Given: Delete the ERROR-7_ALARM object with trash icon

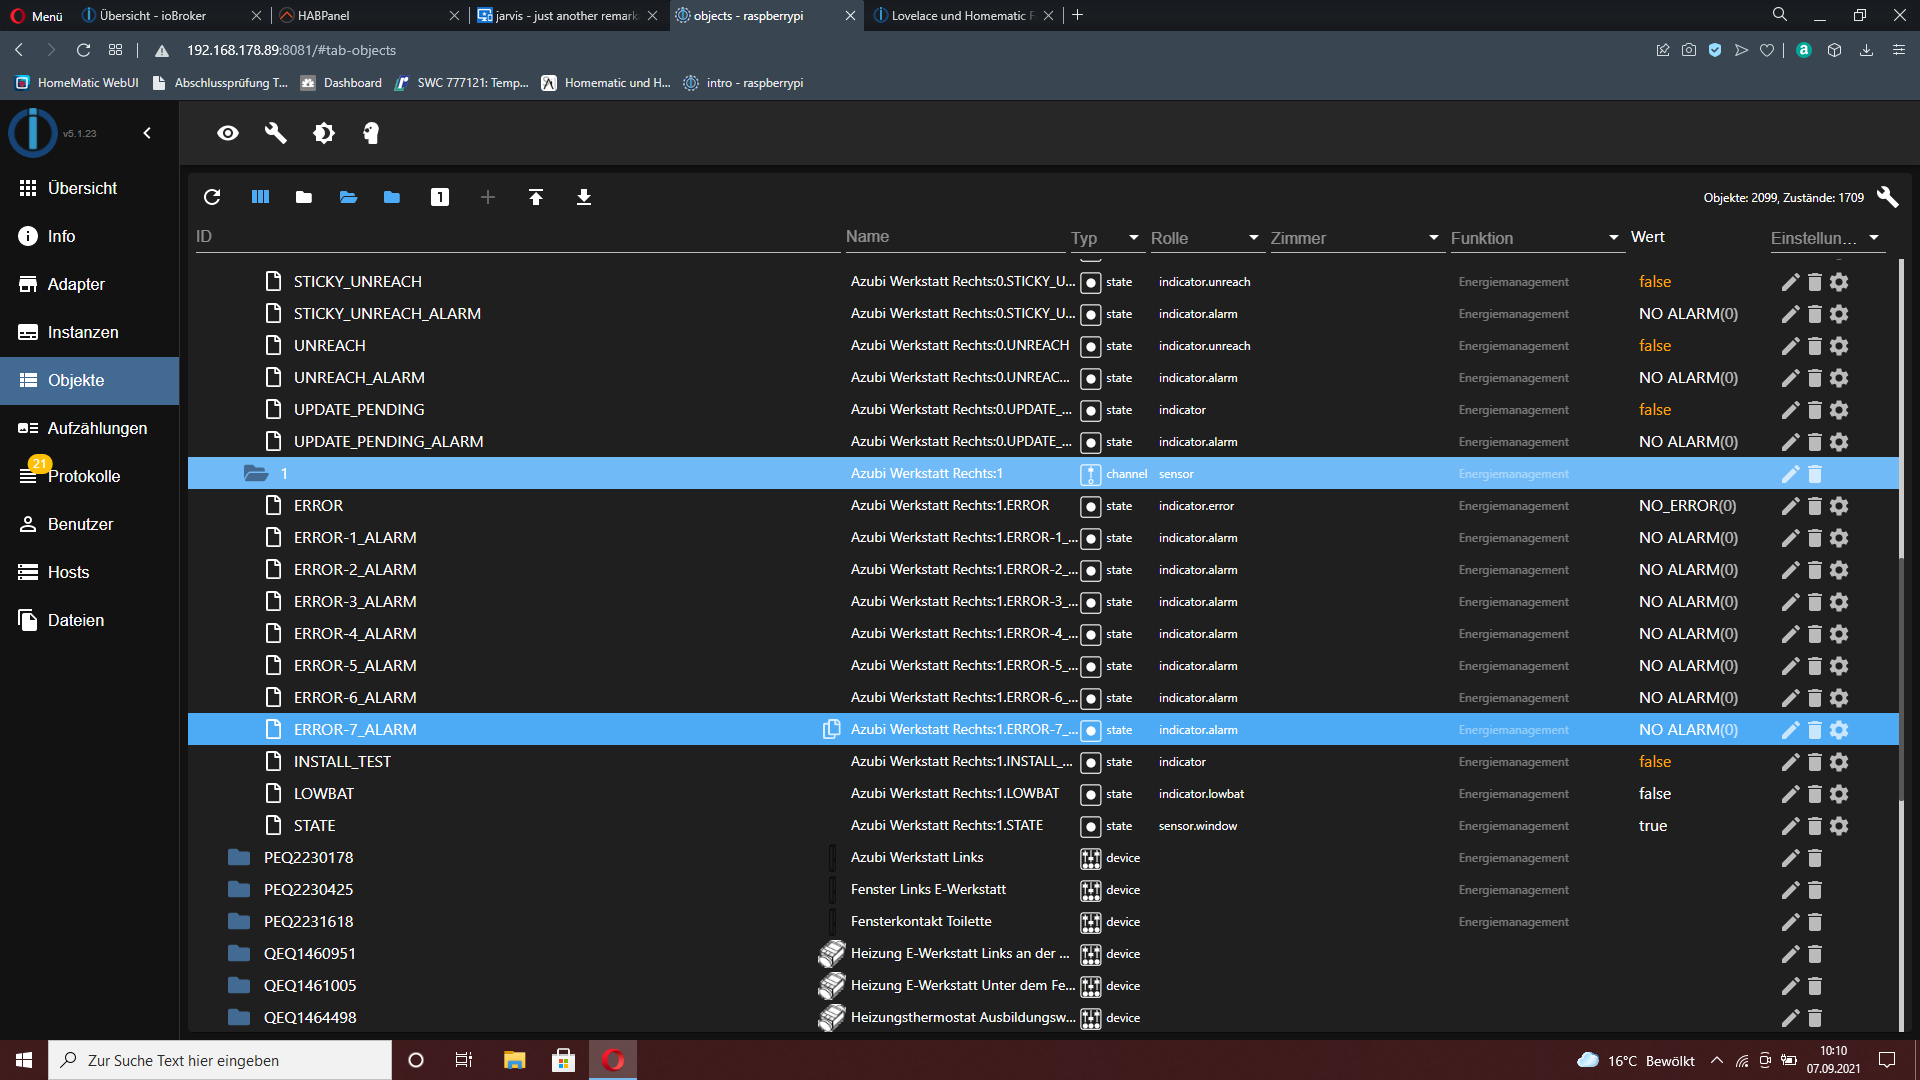Looking at the screenshot, I should [1815, 730].
